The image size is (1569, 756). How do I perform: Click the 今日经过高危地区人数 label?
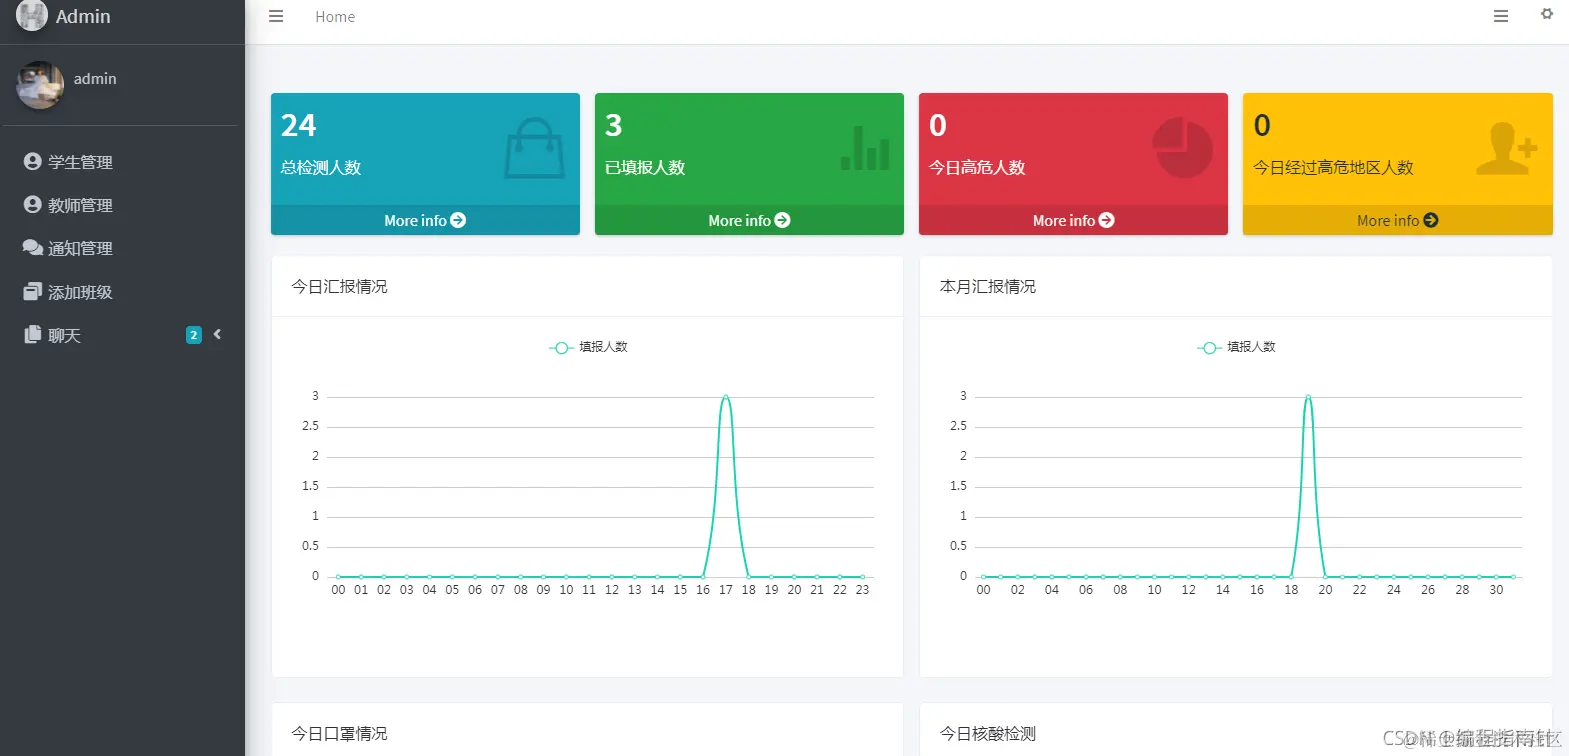tap(1333, 167)
